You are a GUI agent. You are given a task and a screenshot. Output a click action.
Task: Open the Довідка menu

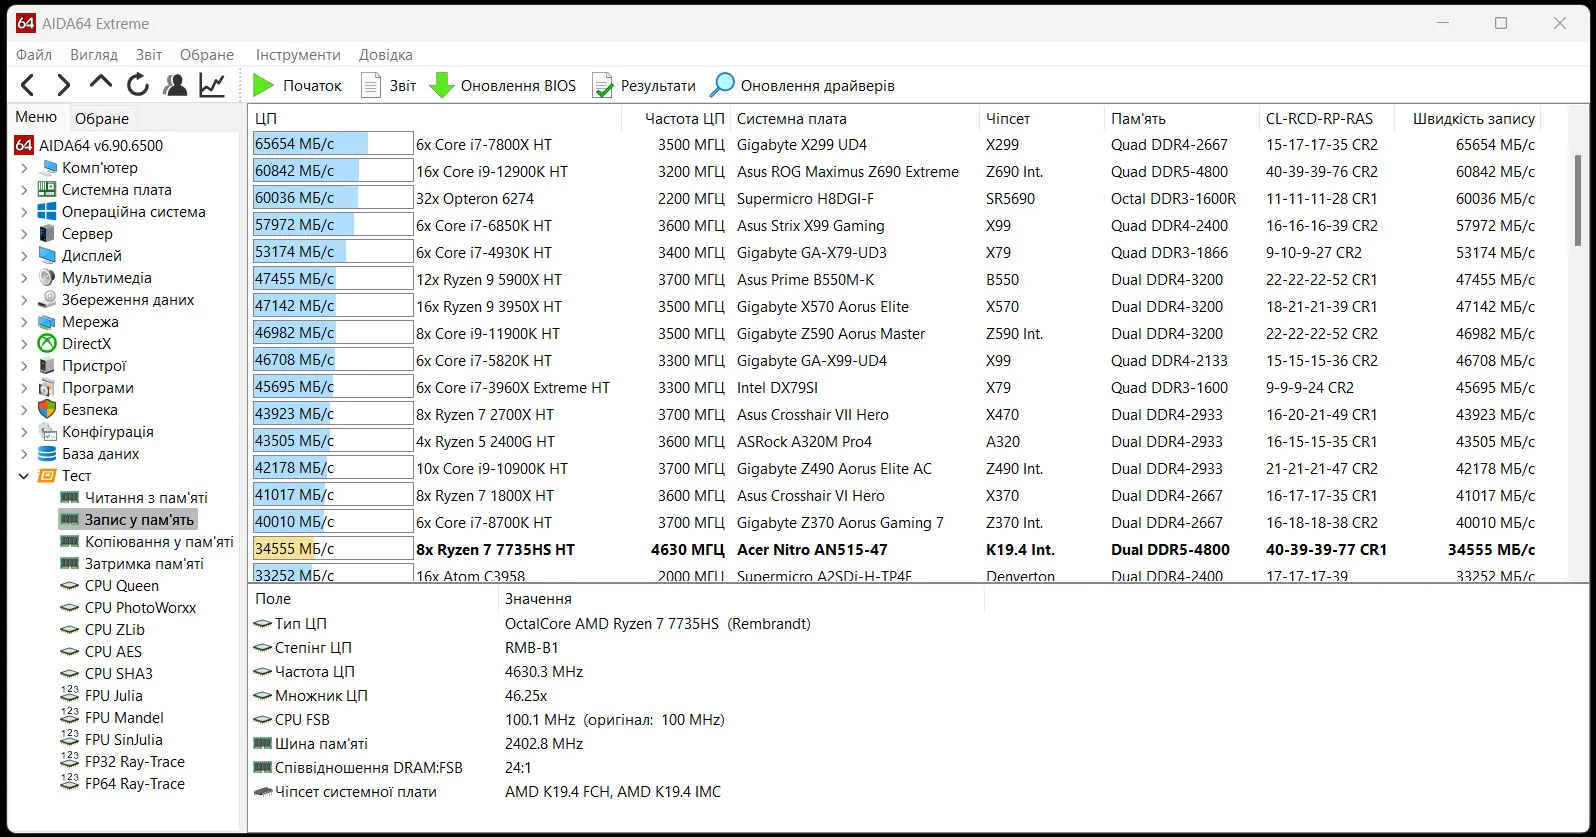coord(385,55)
